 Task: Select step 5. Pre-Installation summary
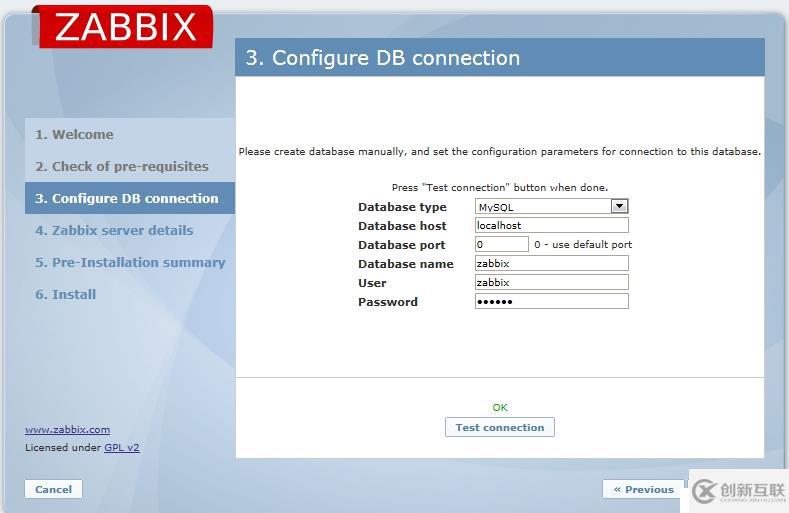130,262
